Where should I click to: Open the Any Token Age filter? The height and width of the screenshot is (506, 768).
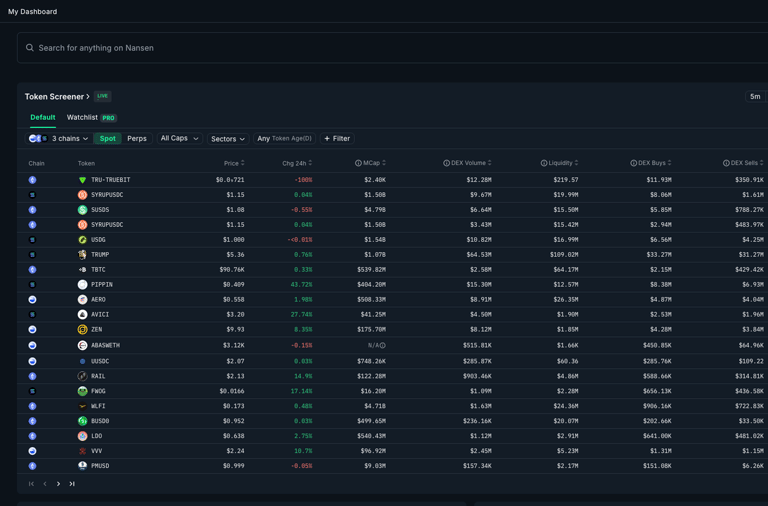(x=285, y=139)
